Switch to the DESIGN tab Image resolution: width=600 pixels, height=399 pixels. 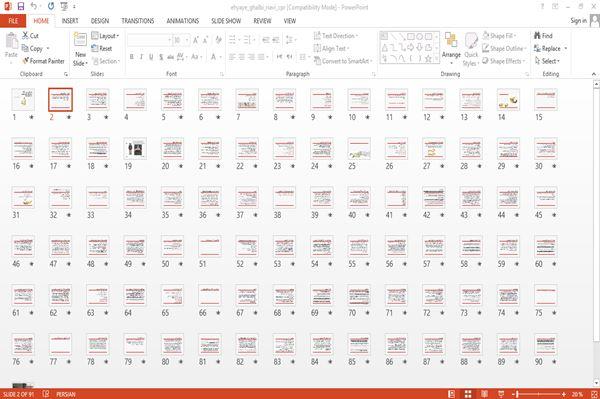pos(100,21)
